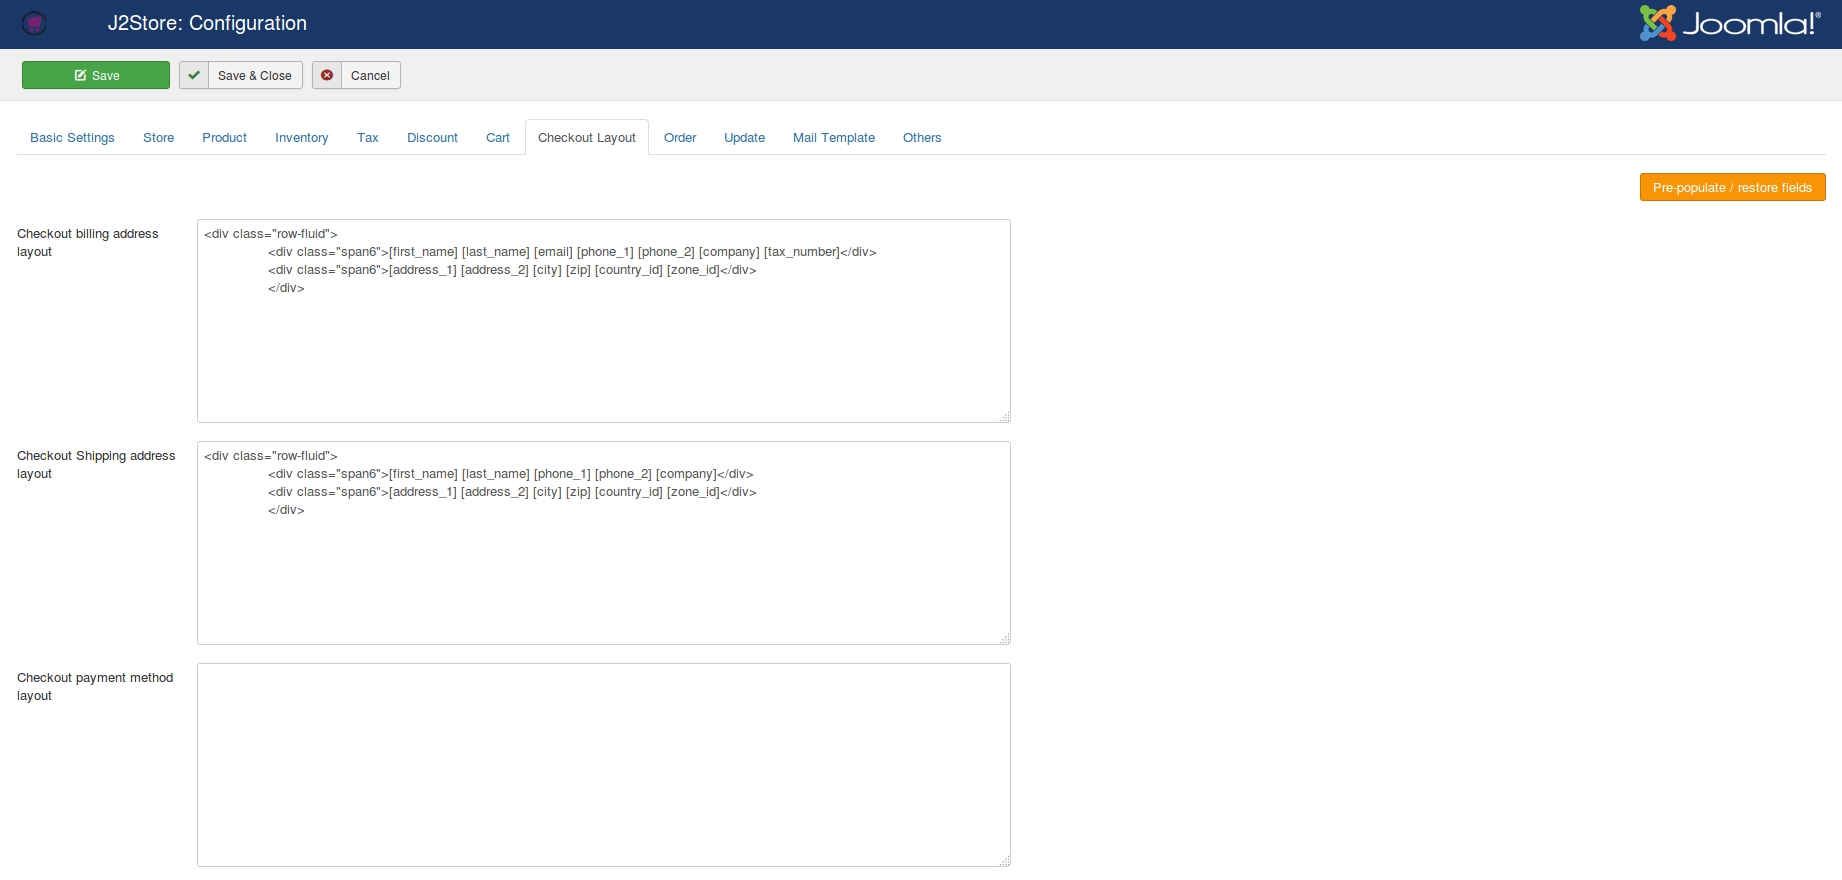Screen dimensions: 1842x880
Task: Select the Checkout Layout tab
Action: click(x=587, y=138)
